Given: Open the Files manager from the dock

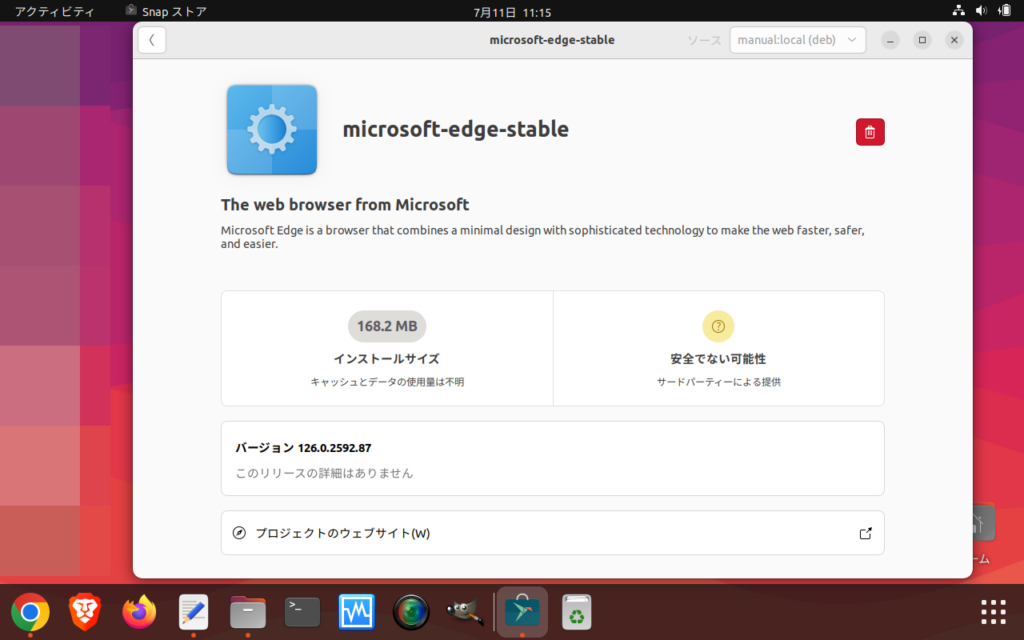Looking at the screenshot, I should click(x=248, y=612).
